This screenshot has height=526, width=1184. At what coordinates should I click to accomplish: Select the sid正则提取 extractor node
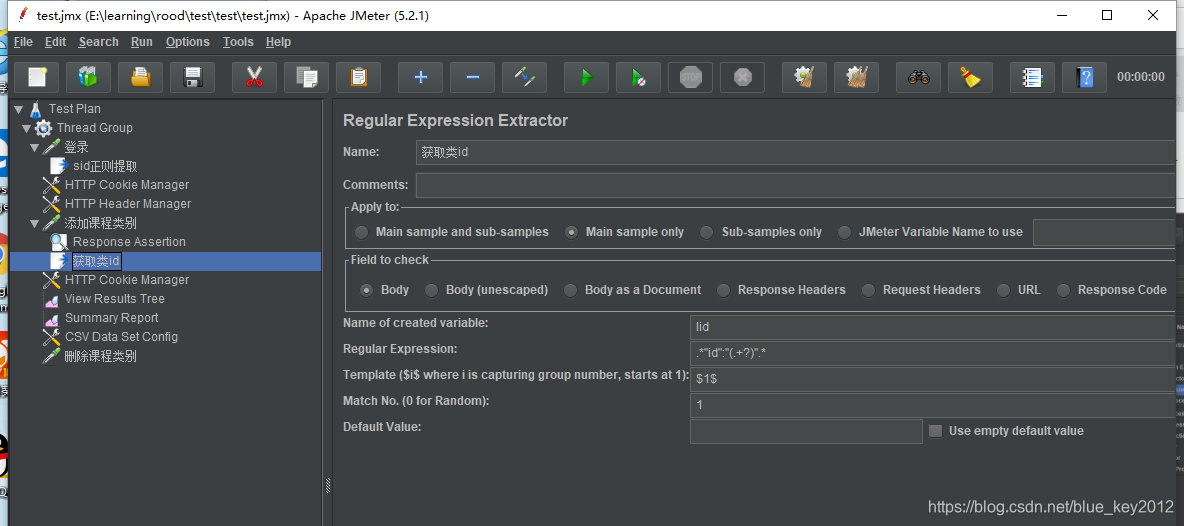coord(105,166)
